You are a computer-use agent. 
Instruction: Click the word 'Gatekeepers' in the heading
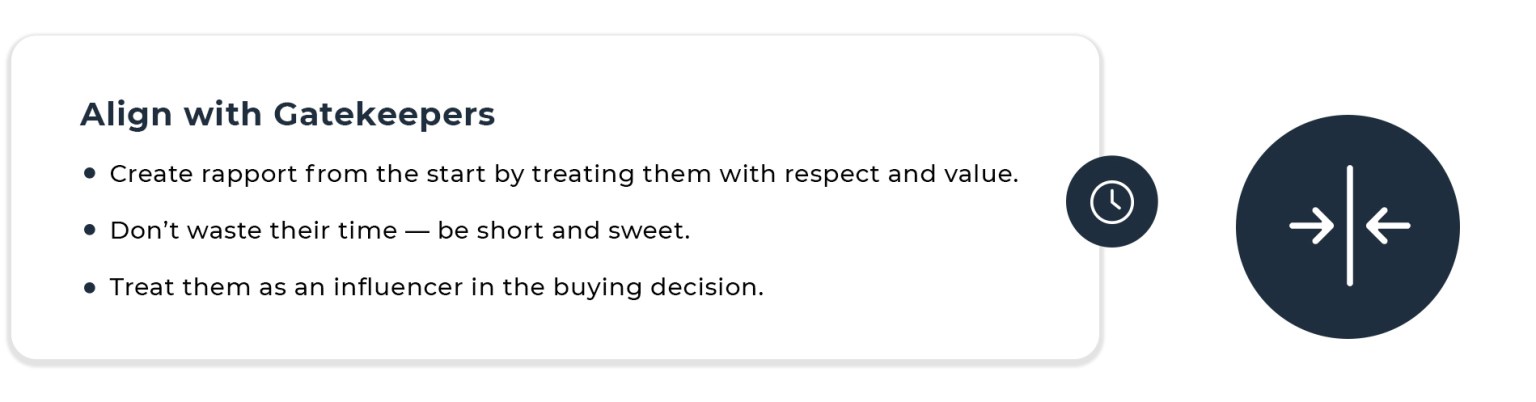click(x=384, y=114)
